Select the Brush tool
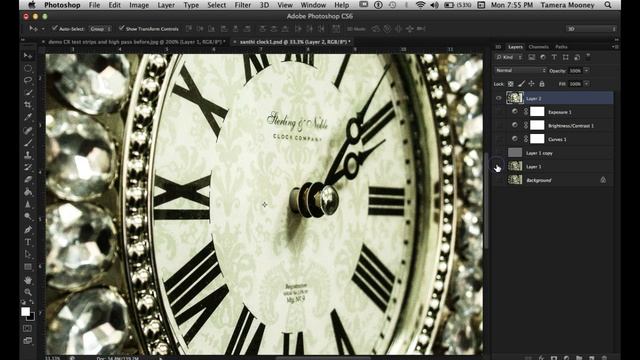 coord(28,143)
